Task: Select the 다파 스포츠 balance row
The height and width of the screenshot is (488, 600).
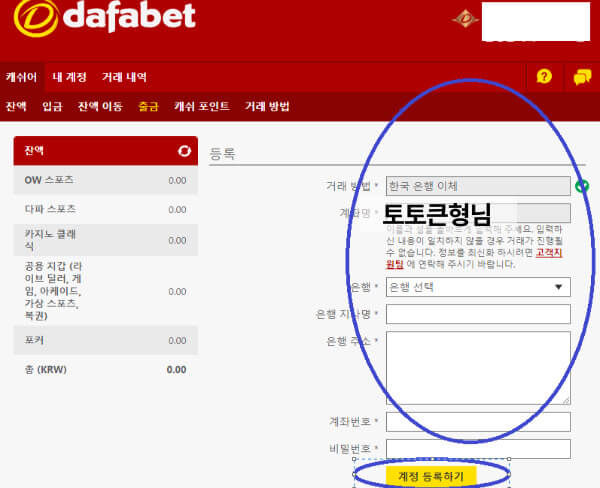Action: click(106, 209)
